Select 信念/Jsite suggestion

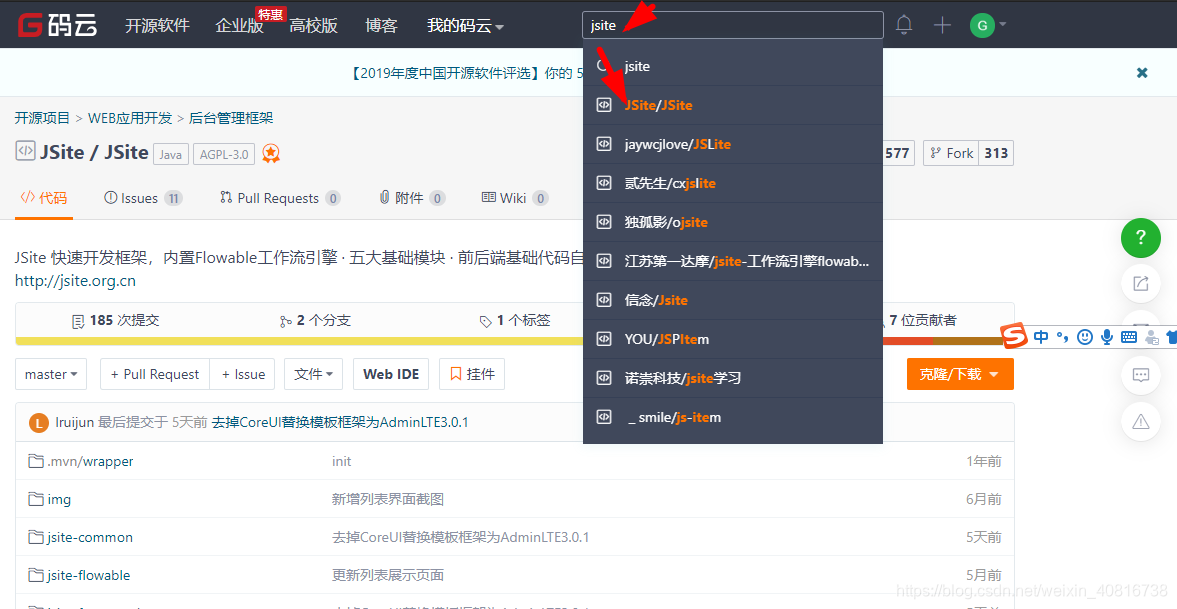point(733,300)
